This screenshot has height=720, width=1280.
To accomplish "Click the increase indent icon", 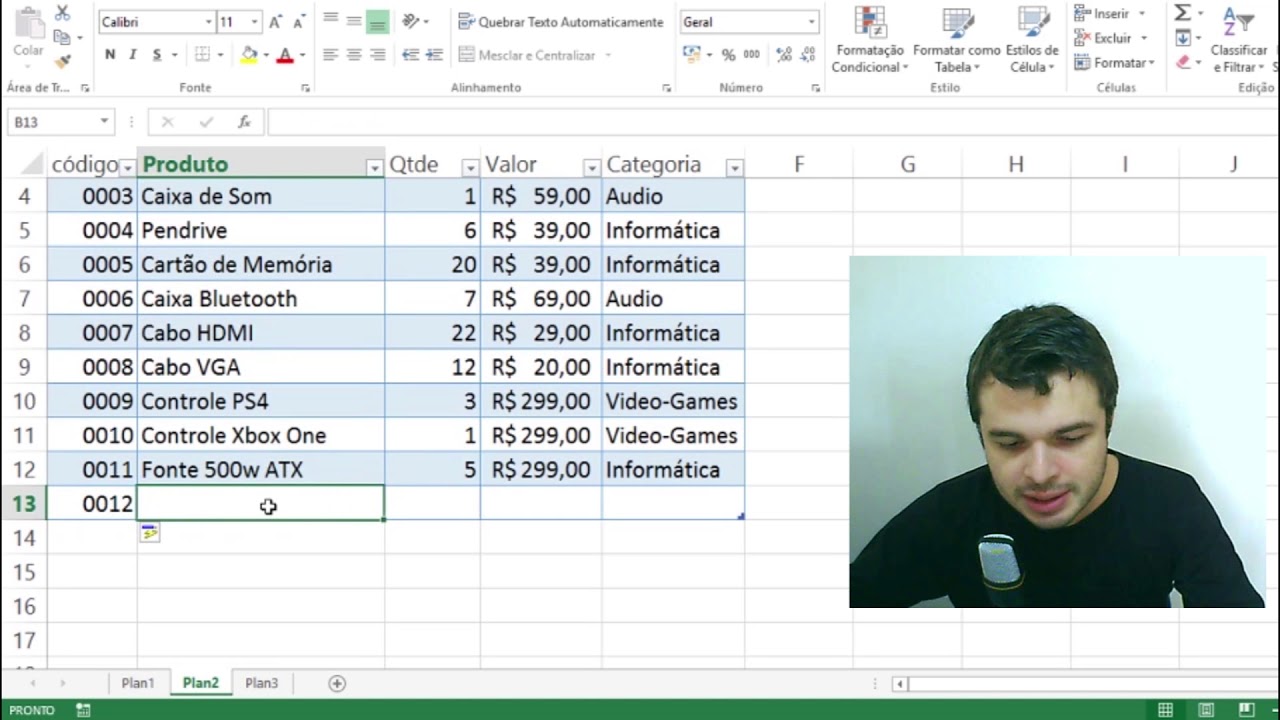I will tap(435, 55).
